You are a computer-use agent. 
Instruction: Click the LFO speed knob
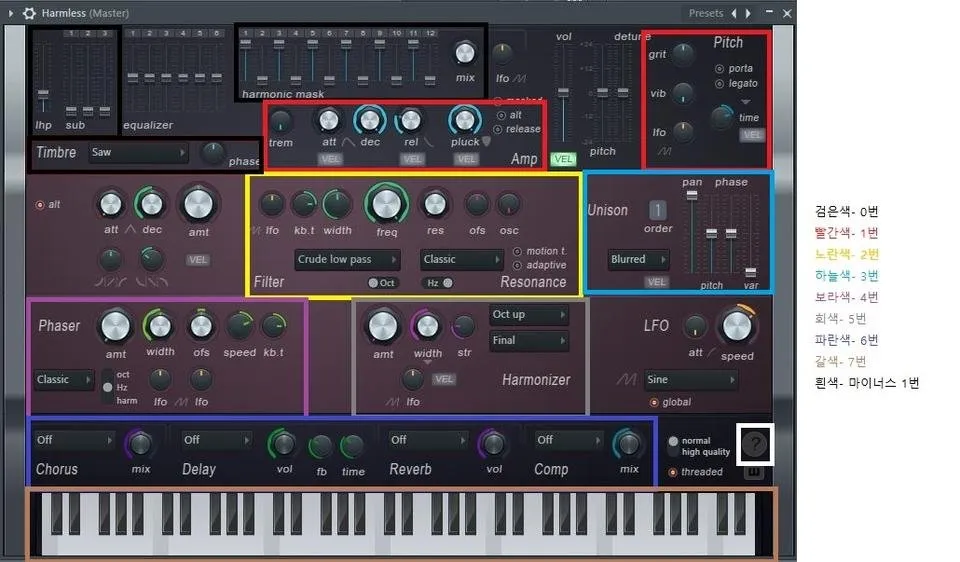tap(737, 326)
